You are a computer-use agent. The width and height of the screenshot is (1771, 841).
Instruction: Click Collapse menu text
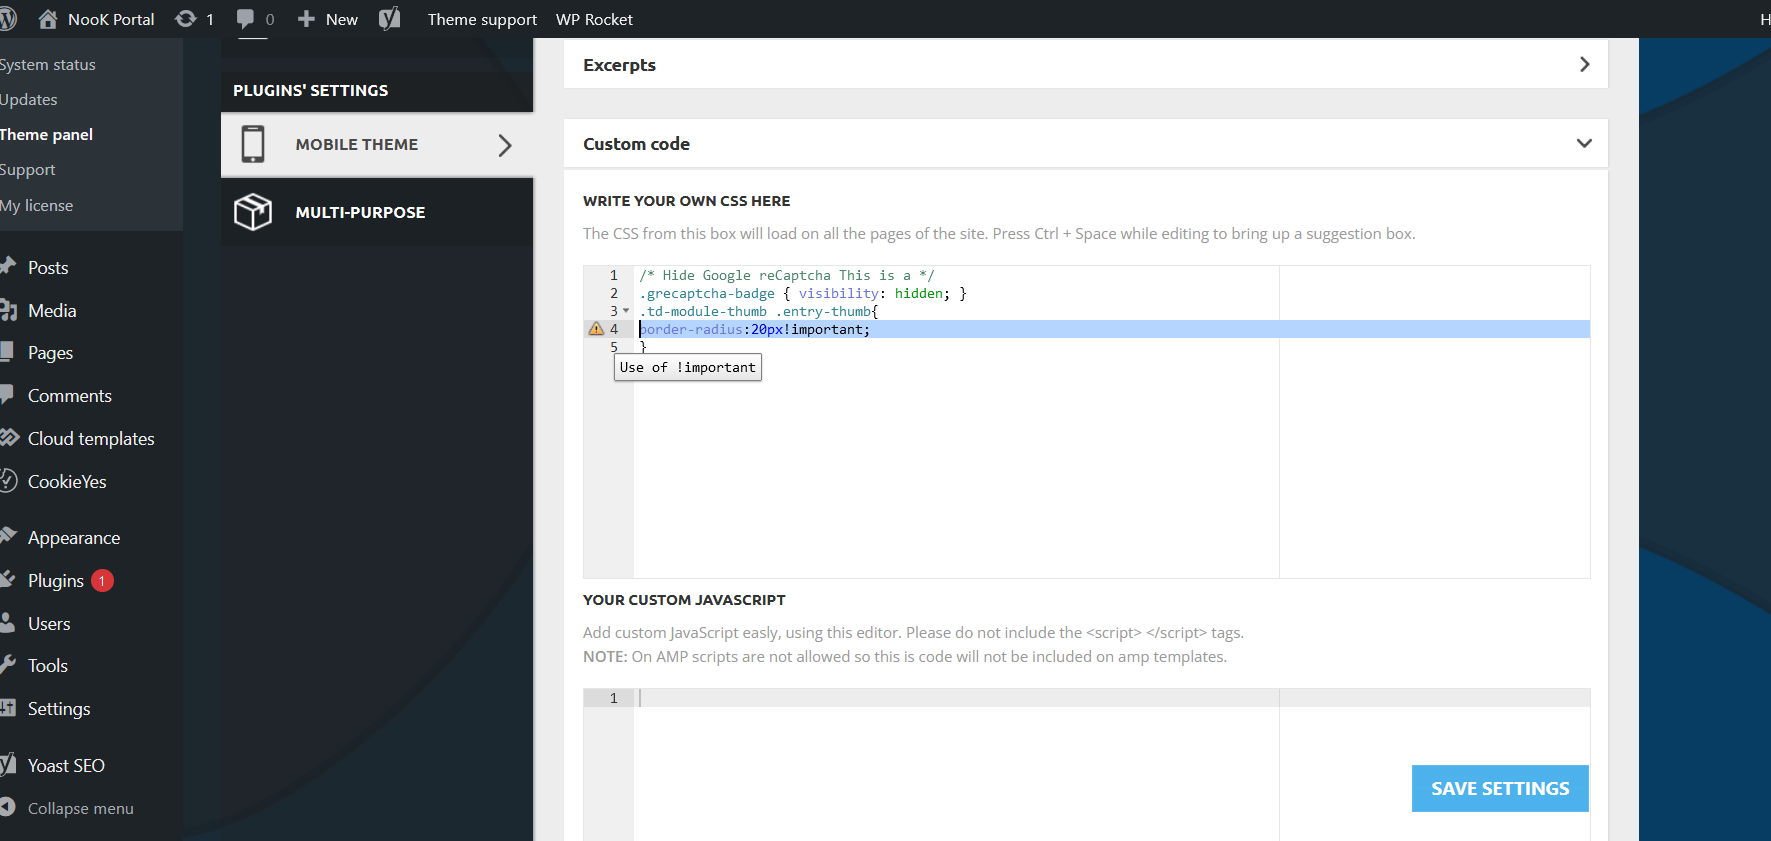pos(80,808)
